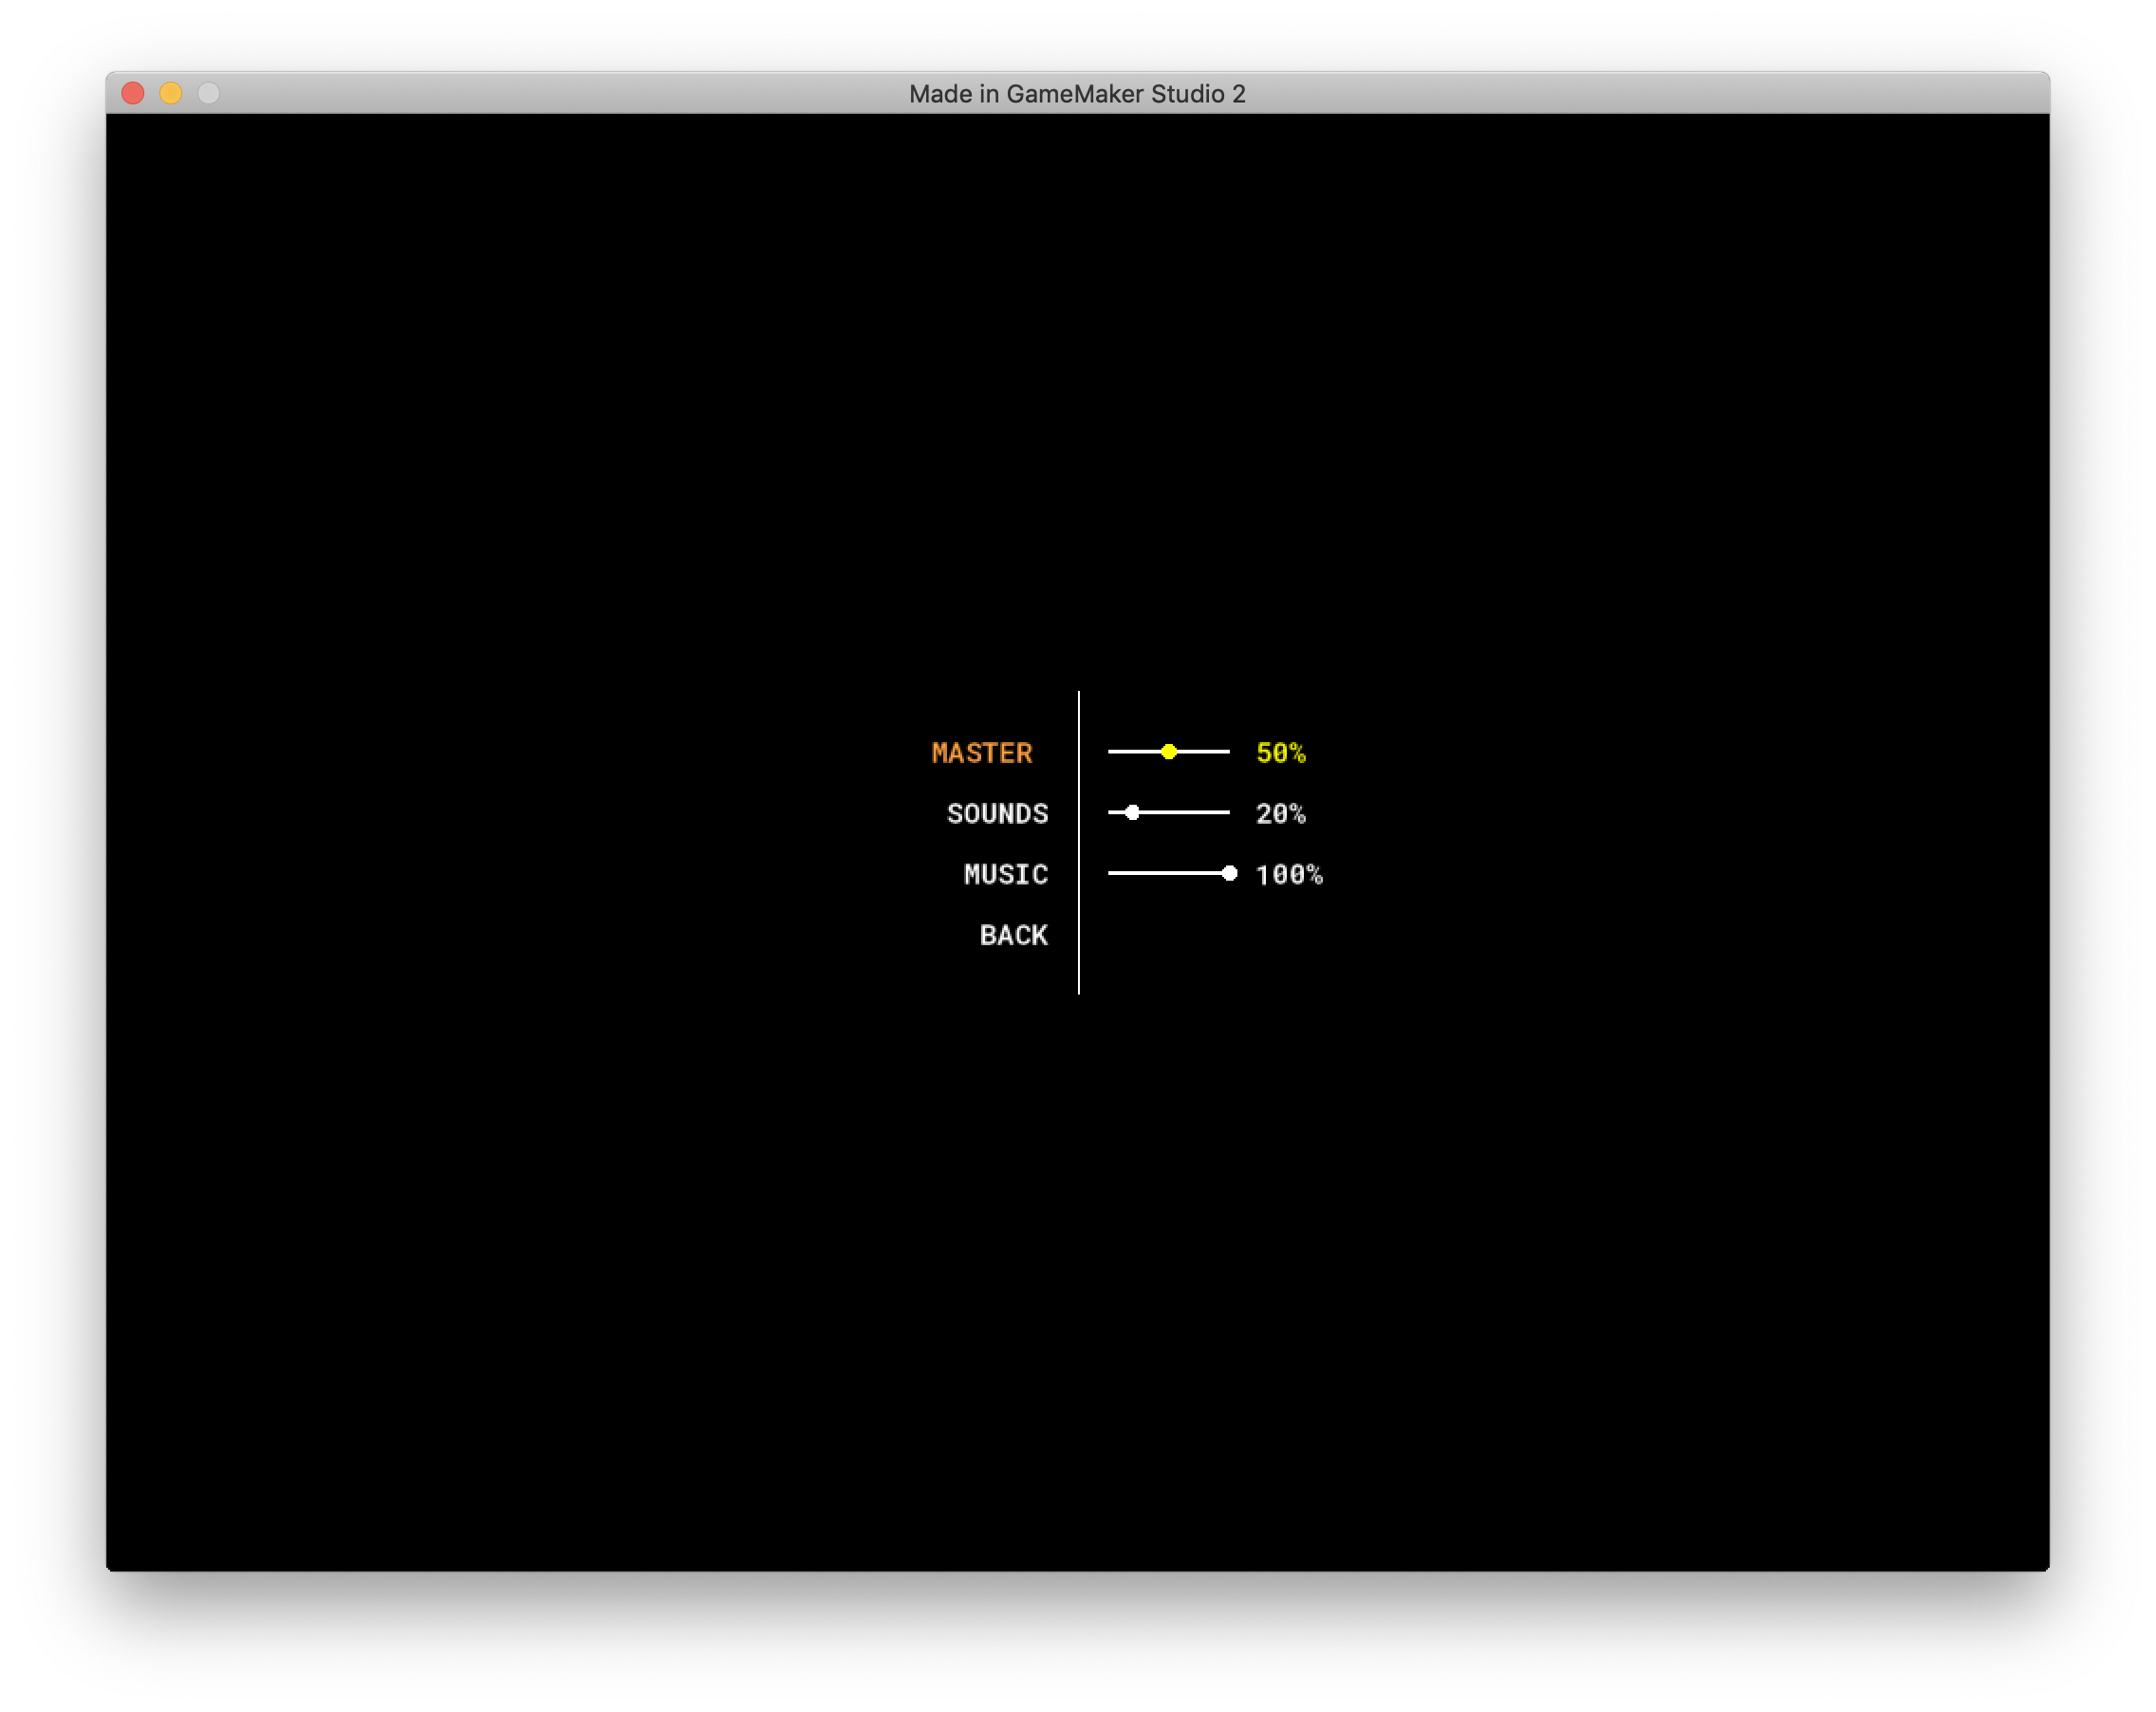The width and height of the screenshot is (2156, 1712).
Task: Click the right end of MASTER slider track
Action: pos(1225,752)
